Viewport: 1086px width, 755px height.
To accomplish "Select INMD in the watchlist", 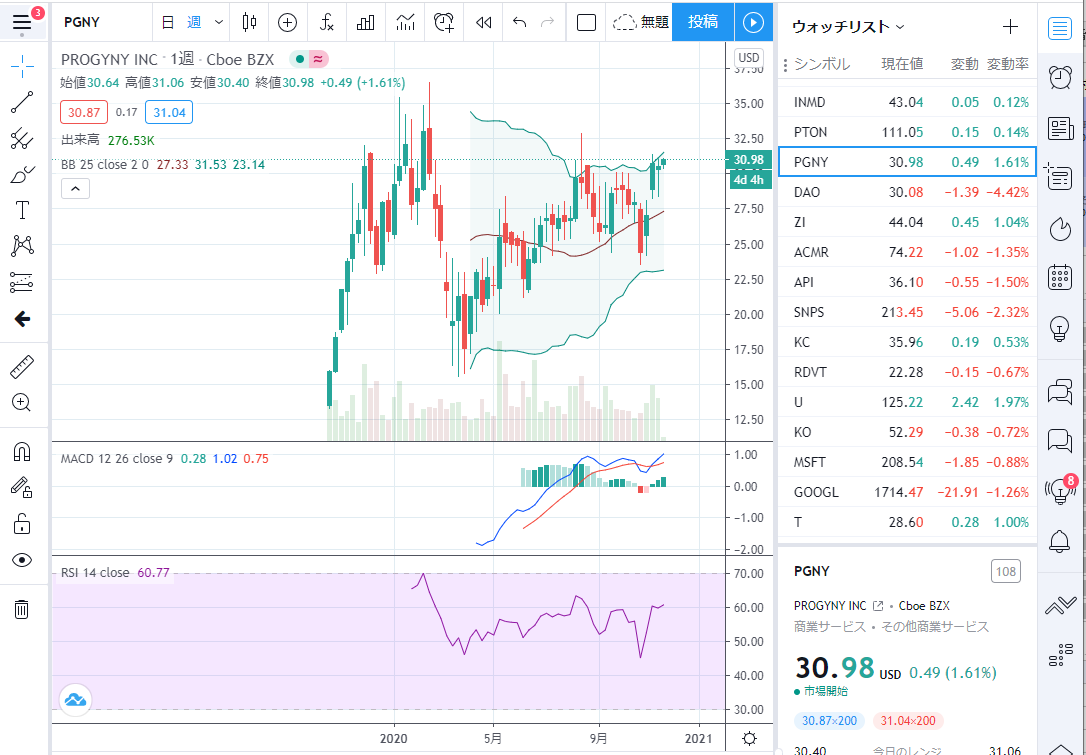I will (x=907, y=103).
